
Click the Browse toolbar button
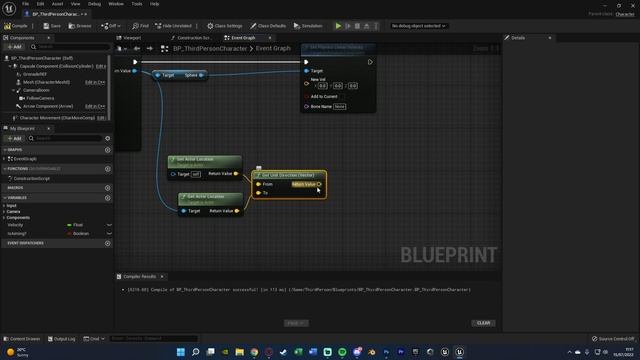[x=80, y=26]
